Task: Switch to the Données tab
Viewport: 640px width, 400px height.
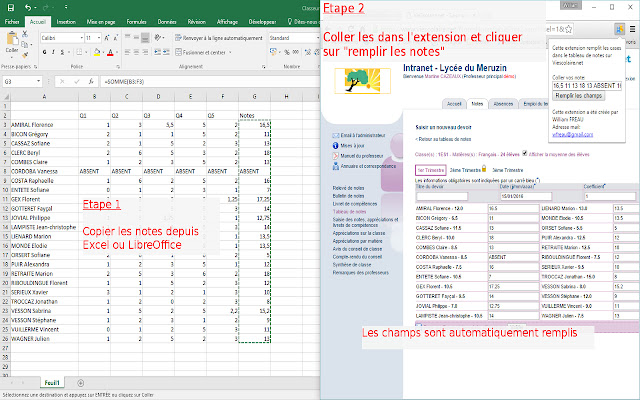Action: point(167,22)
